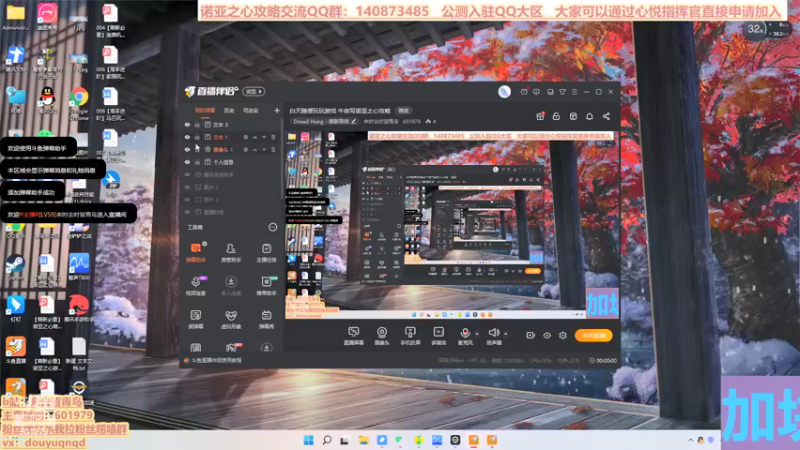The width and height of the screenshot is (800, 450).
Task: Open the 视频连麦 video co-stream tool
Action: pyautogui.click(x=195, y=286)
